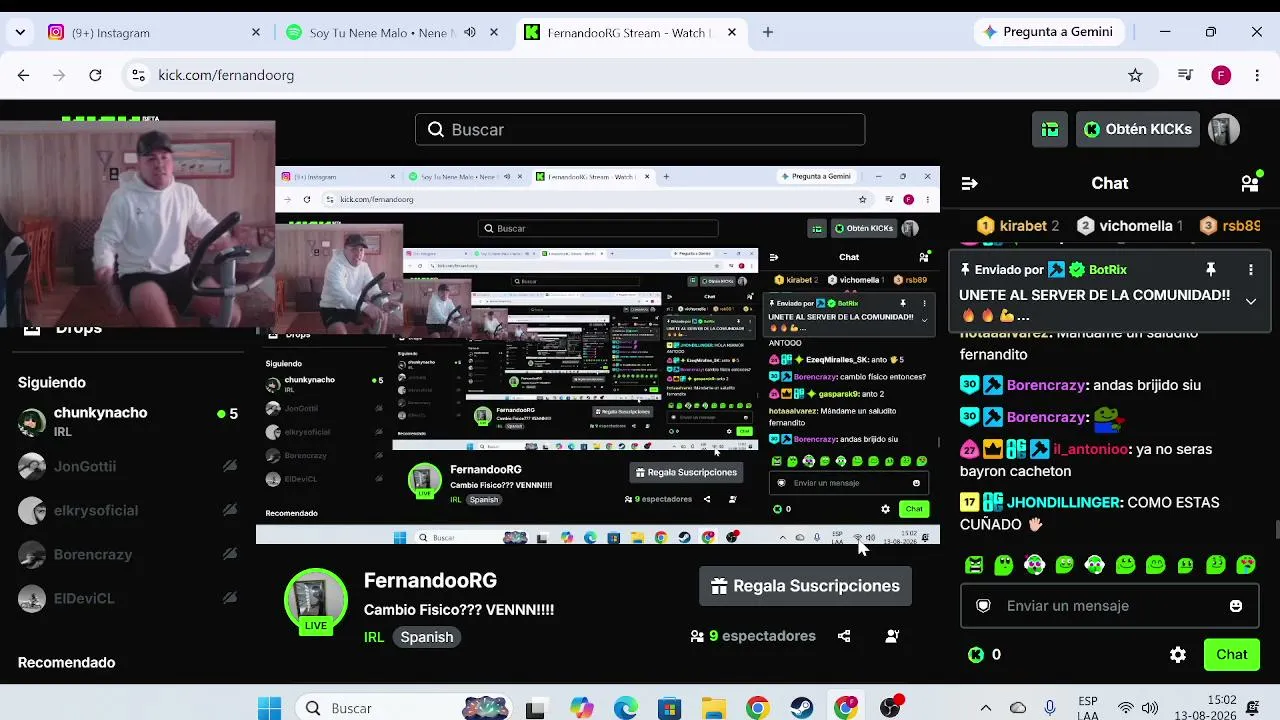The width and height of the screenshot is (1280, 720).
Task: Collapse the chat panel arrow icon
Action: 969,183
